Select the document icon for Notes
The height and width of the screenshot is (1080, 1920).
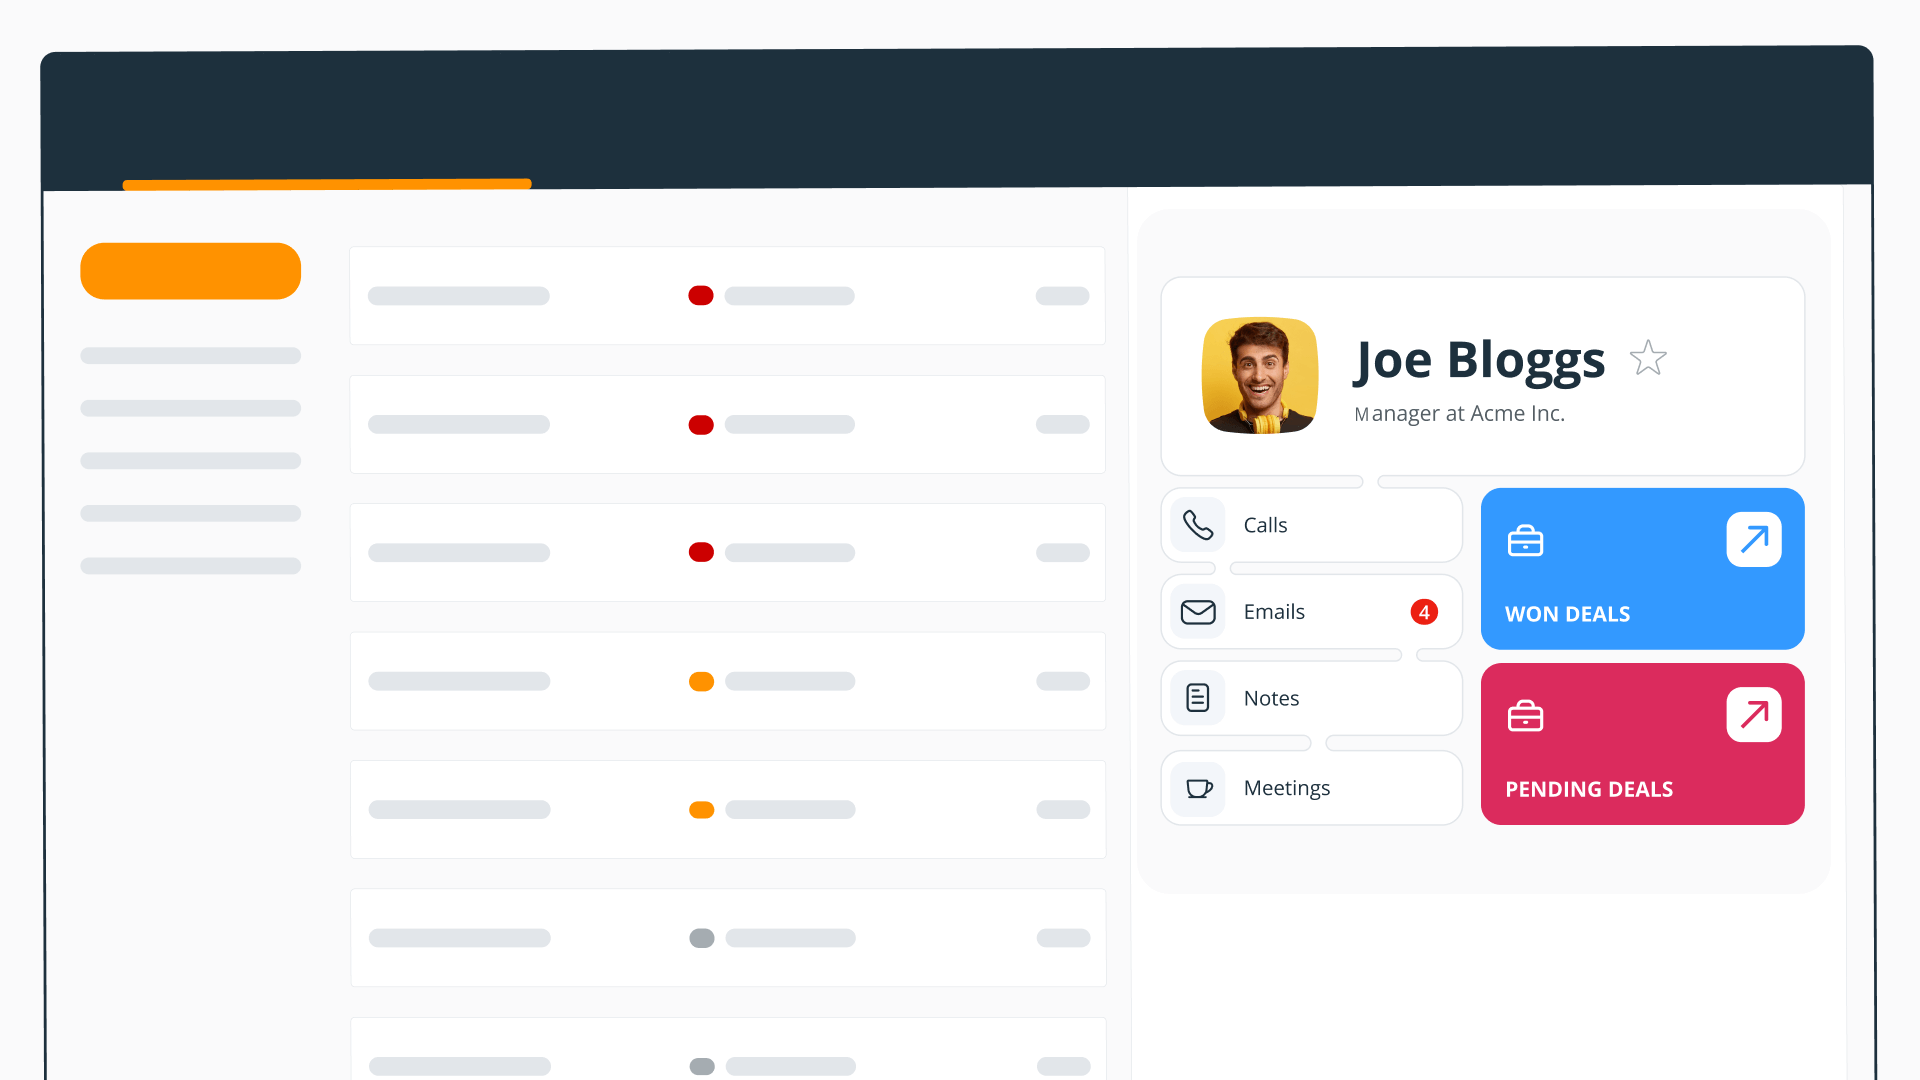pyautogui.click(x=1198, y=698)
